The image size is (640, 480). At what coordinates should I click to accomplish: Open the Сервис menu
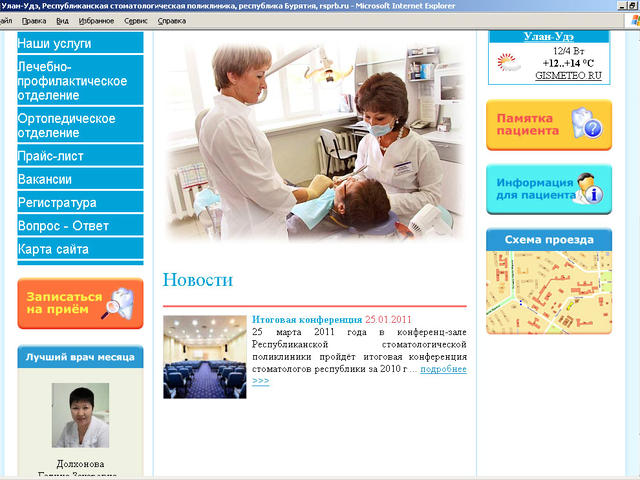[x=137, y=20]
